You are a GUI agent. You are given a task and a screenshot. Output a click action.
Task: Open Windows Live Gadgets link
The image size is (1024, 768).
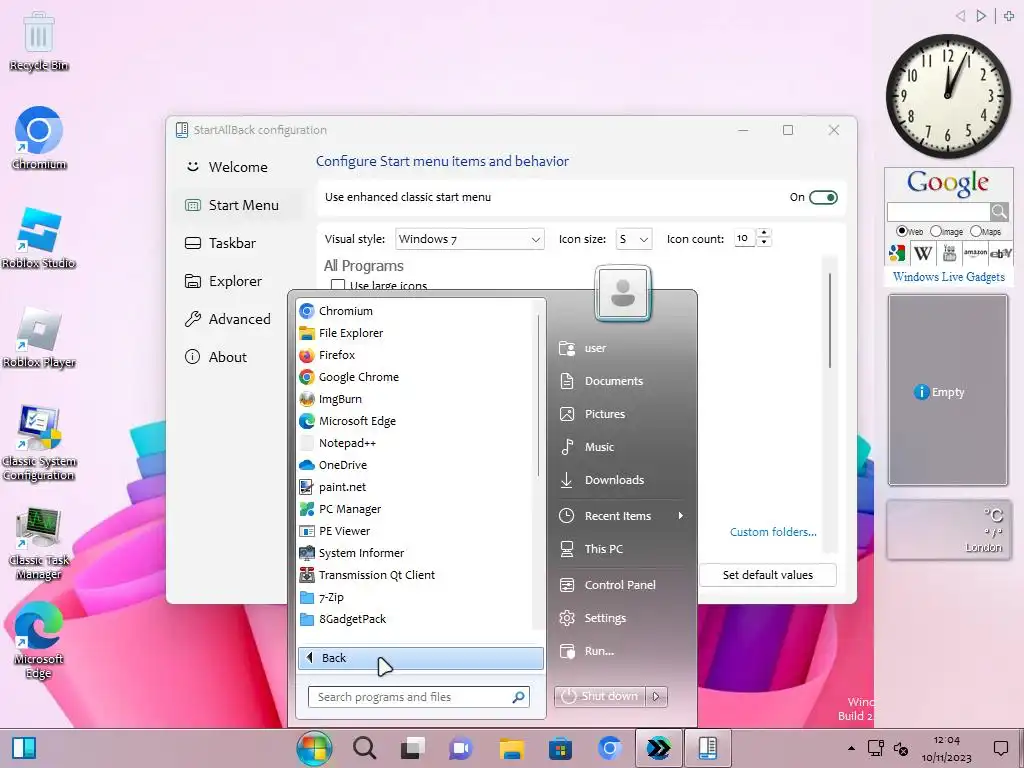(948, 277)
